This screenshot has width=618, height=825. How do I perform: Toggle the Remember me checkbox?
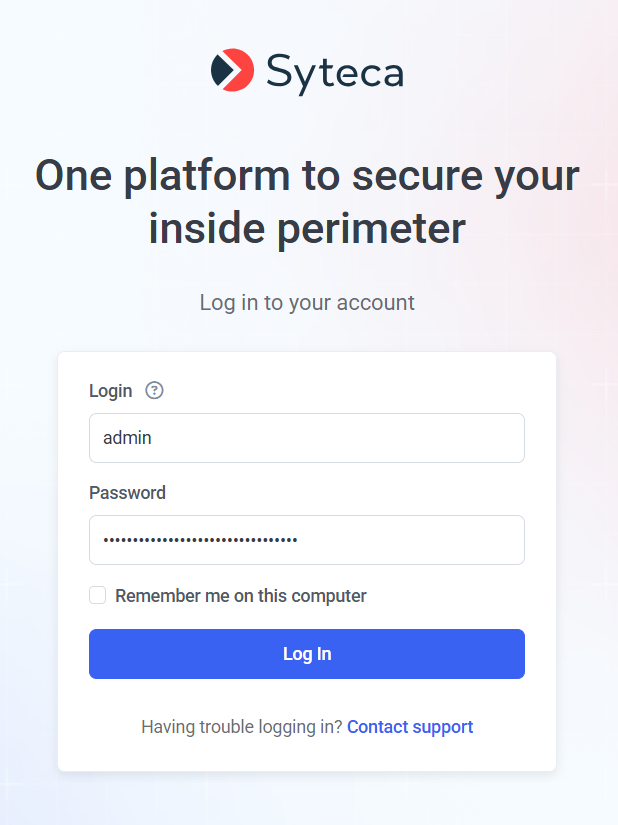coord(98,596)
